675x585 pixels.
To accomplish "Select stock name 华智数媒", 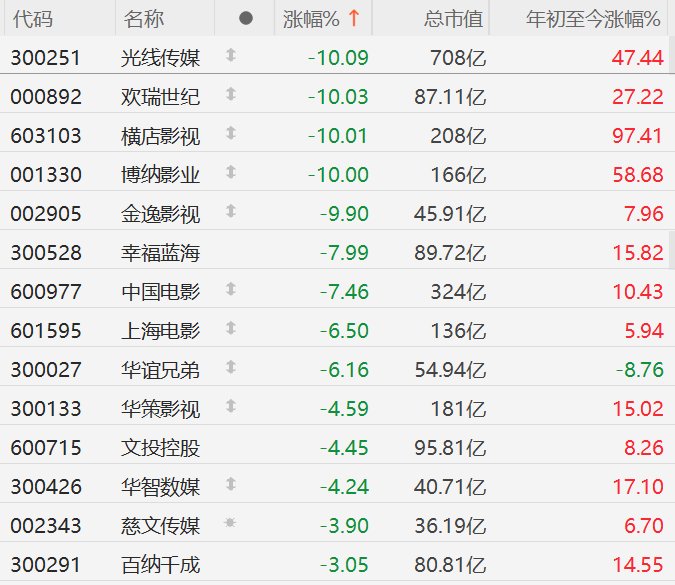I will pyautogui.click(x=160, y=487).
